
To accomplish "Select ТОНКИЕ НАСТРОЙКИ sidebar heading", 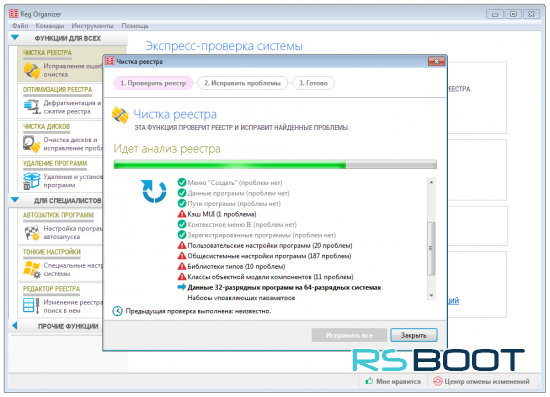I will point(52,252).
